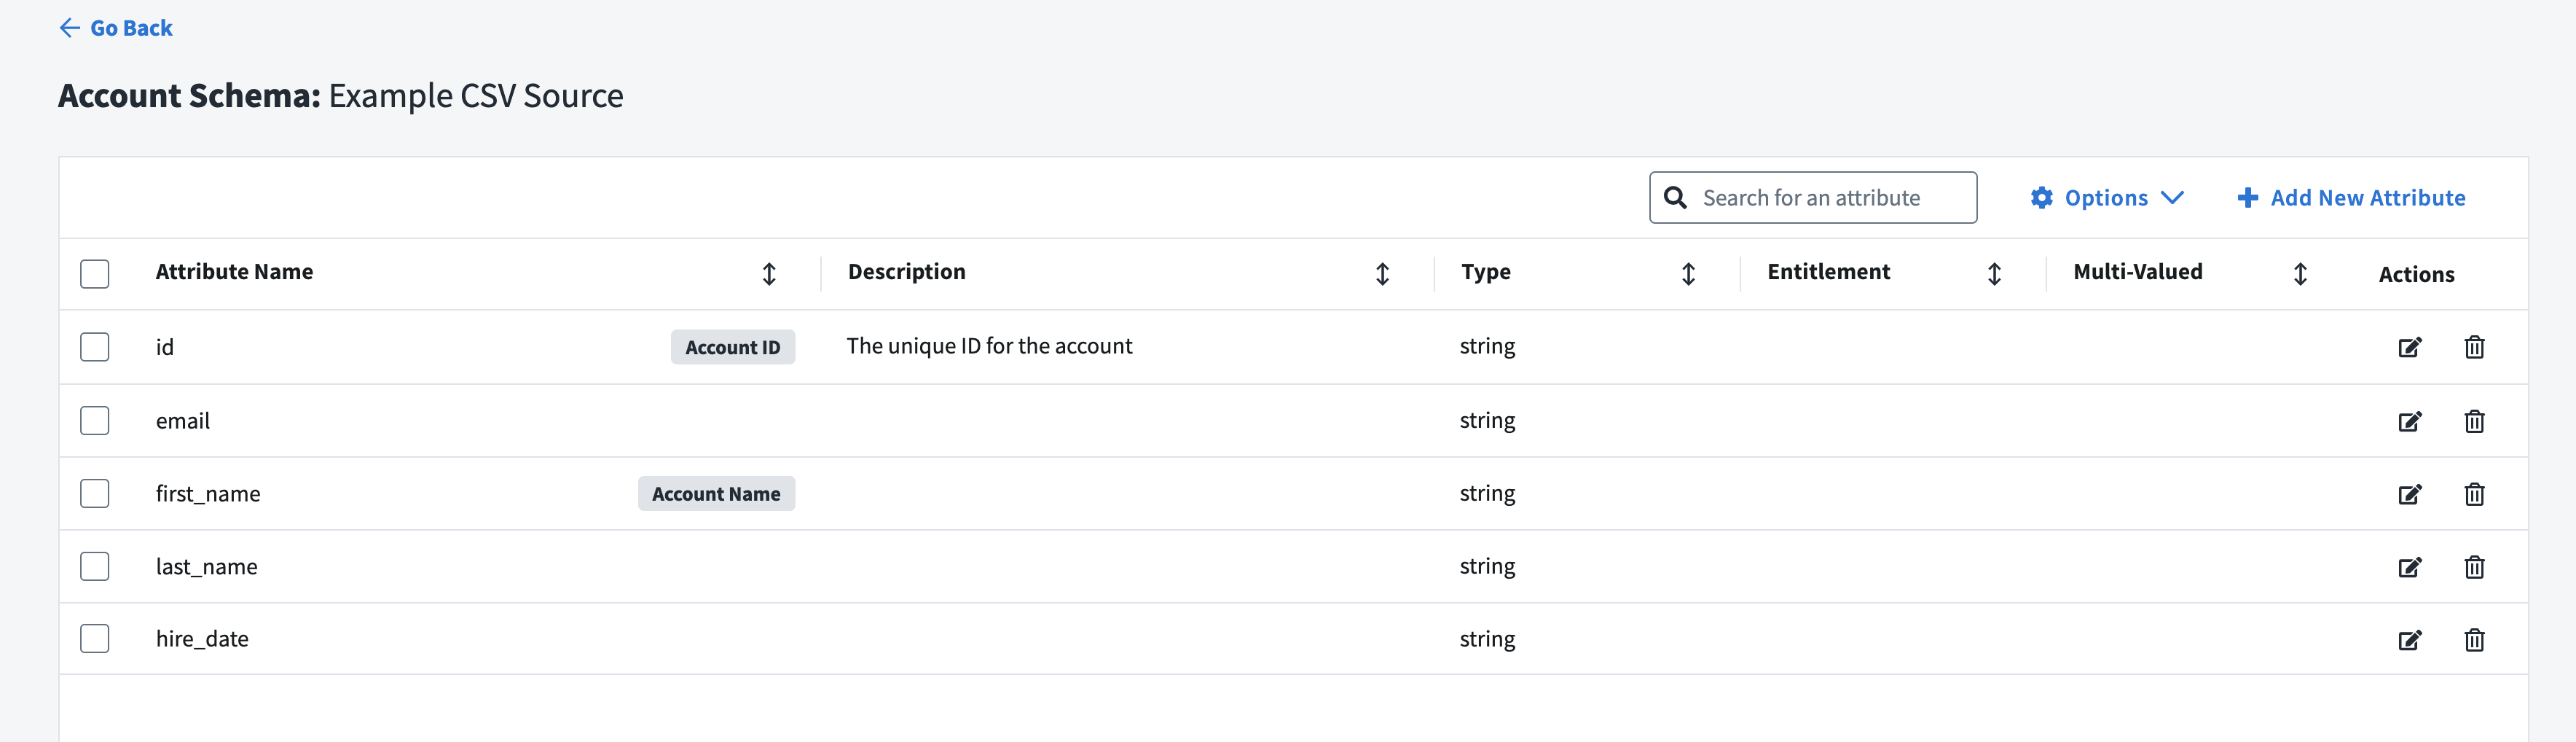The width and height of the screenshot is (2576, 742).
Task: Remove hire_date attribute with trash icon
Action: pos(2474,640)
